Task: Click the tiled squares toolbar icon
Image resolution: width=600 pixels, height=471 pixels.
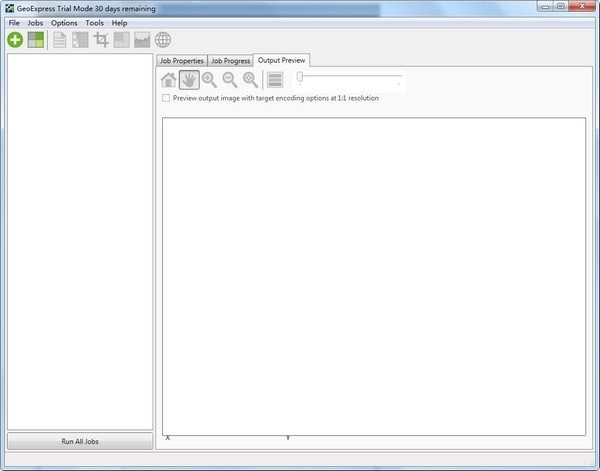Action: click(x=122, y=40)
